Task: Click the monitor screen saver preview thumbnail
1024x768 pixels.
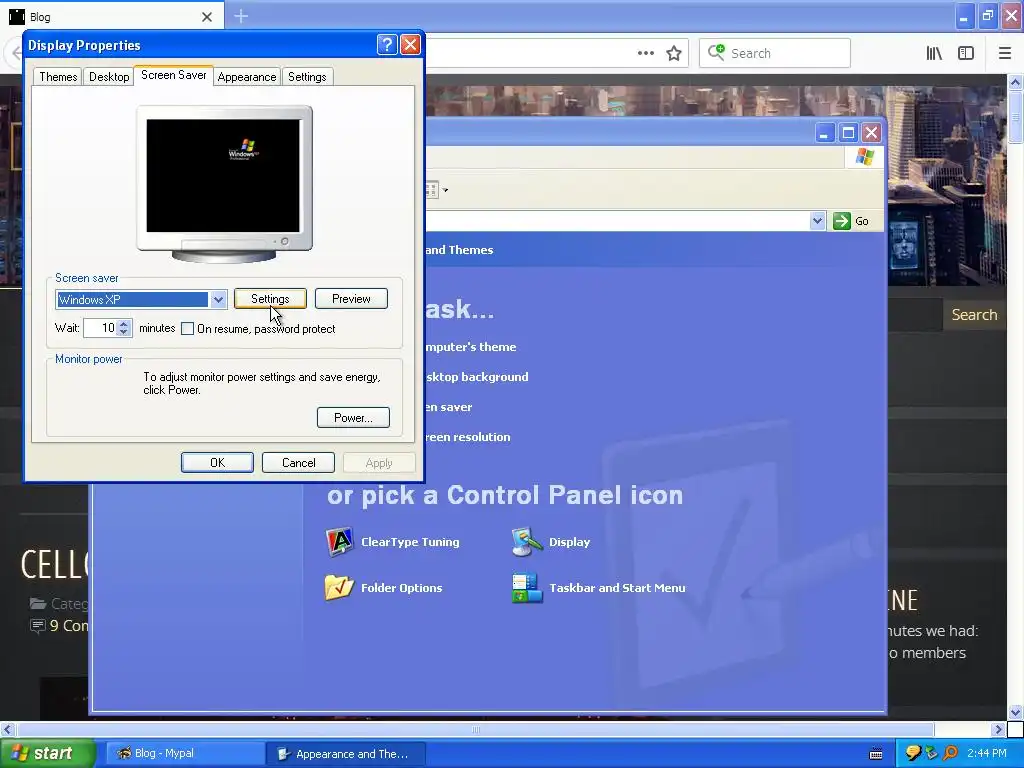Action: [x=223, y=176]
